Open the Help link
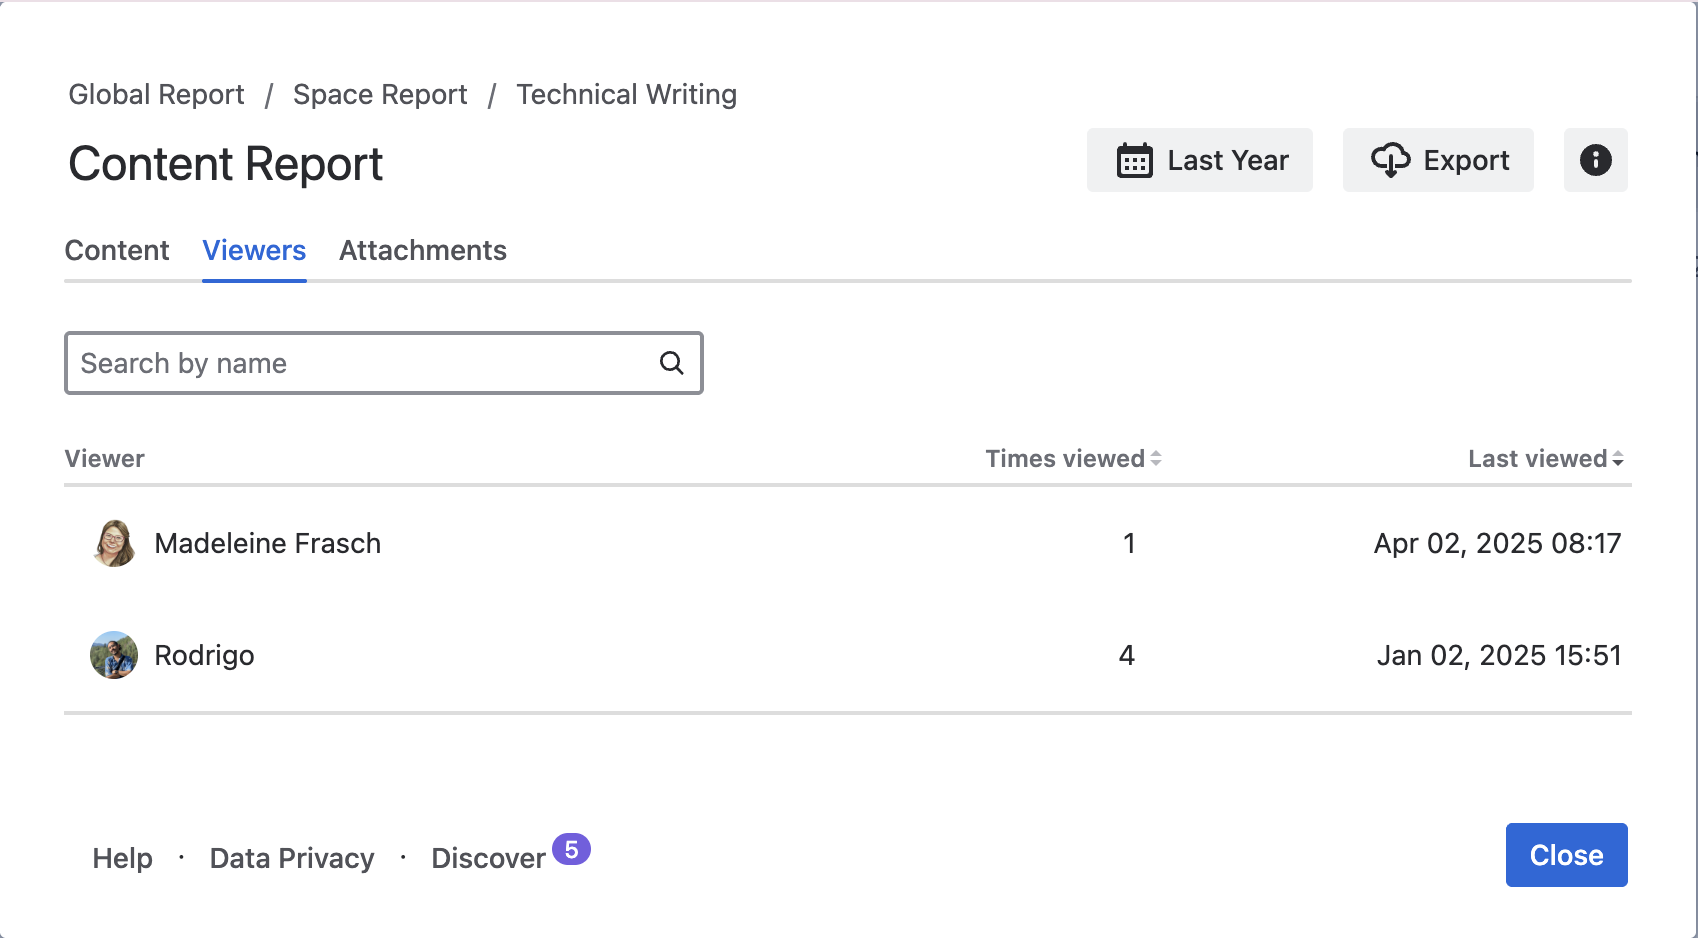The height and width of the screenshot is (938, 1698). [x=122, y=858]
